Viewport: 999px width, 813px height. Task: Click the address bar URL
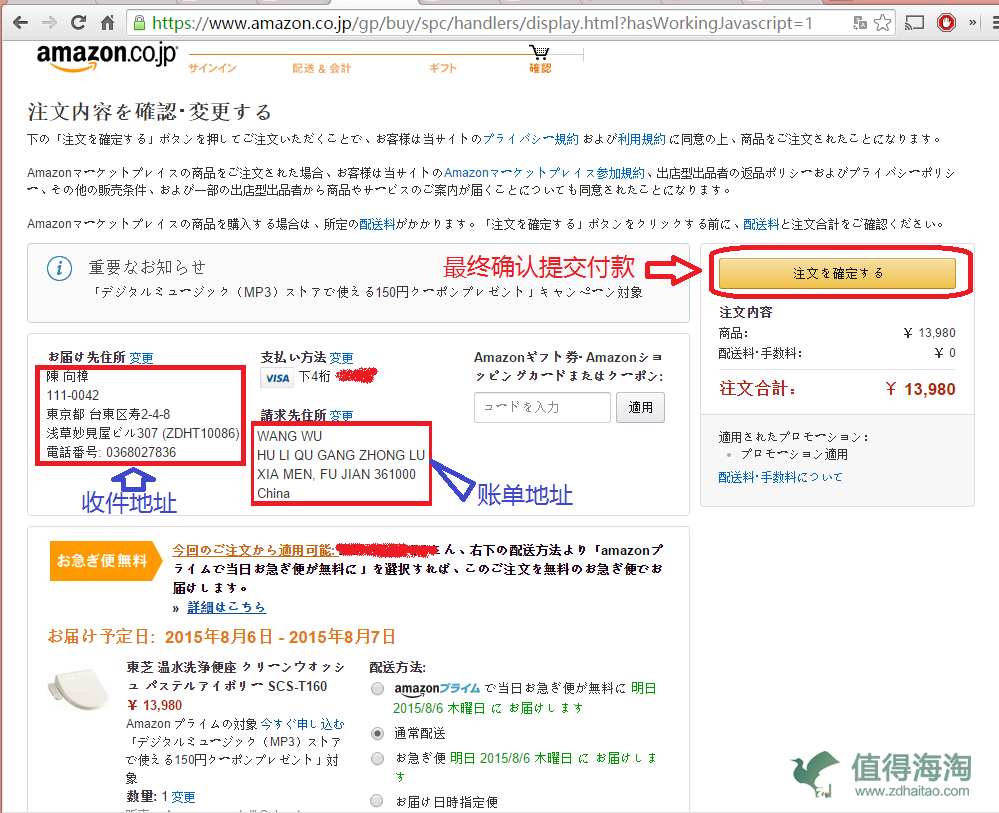482,24
